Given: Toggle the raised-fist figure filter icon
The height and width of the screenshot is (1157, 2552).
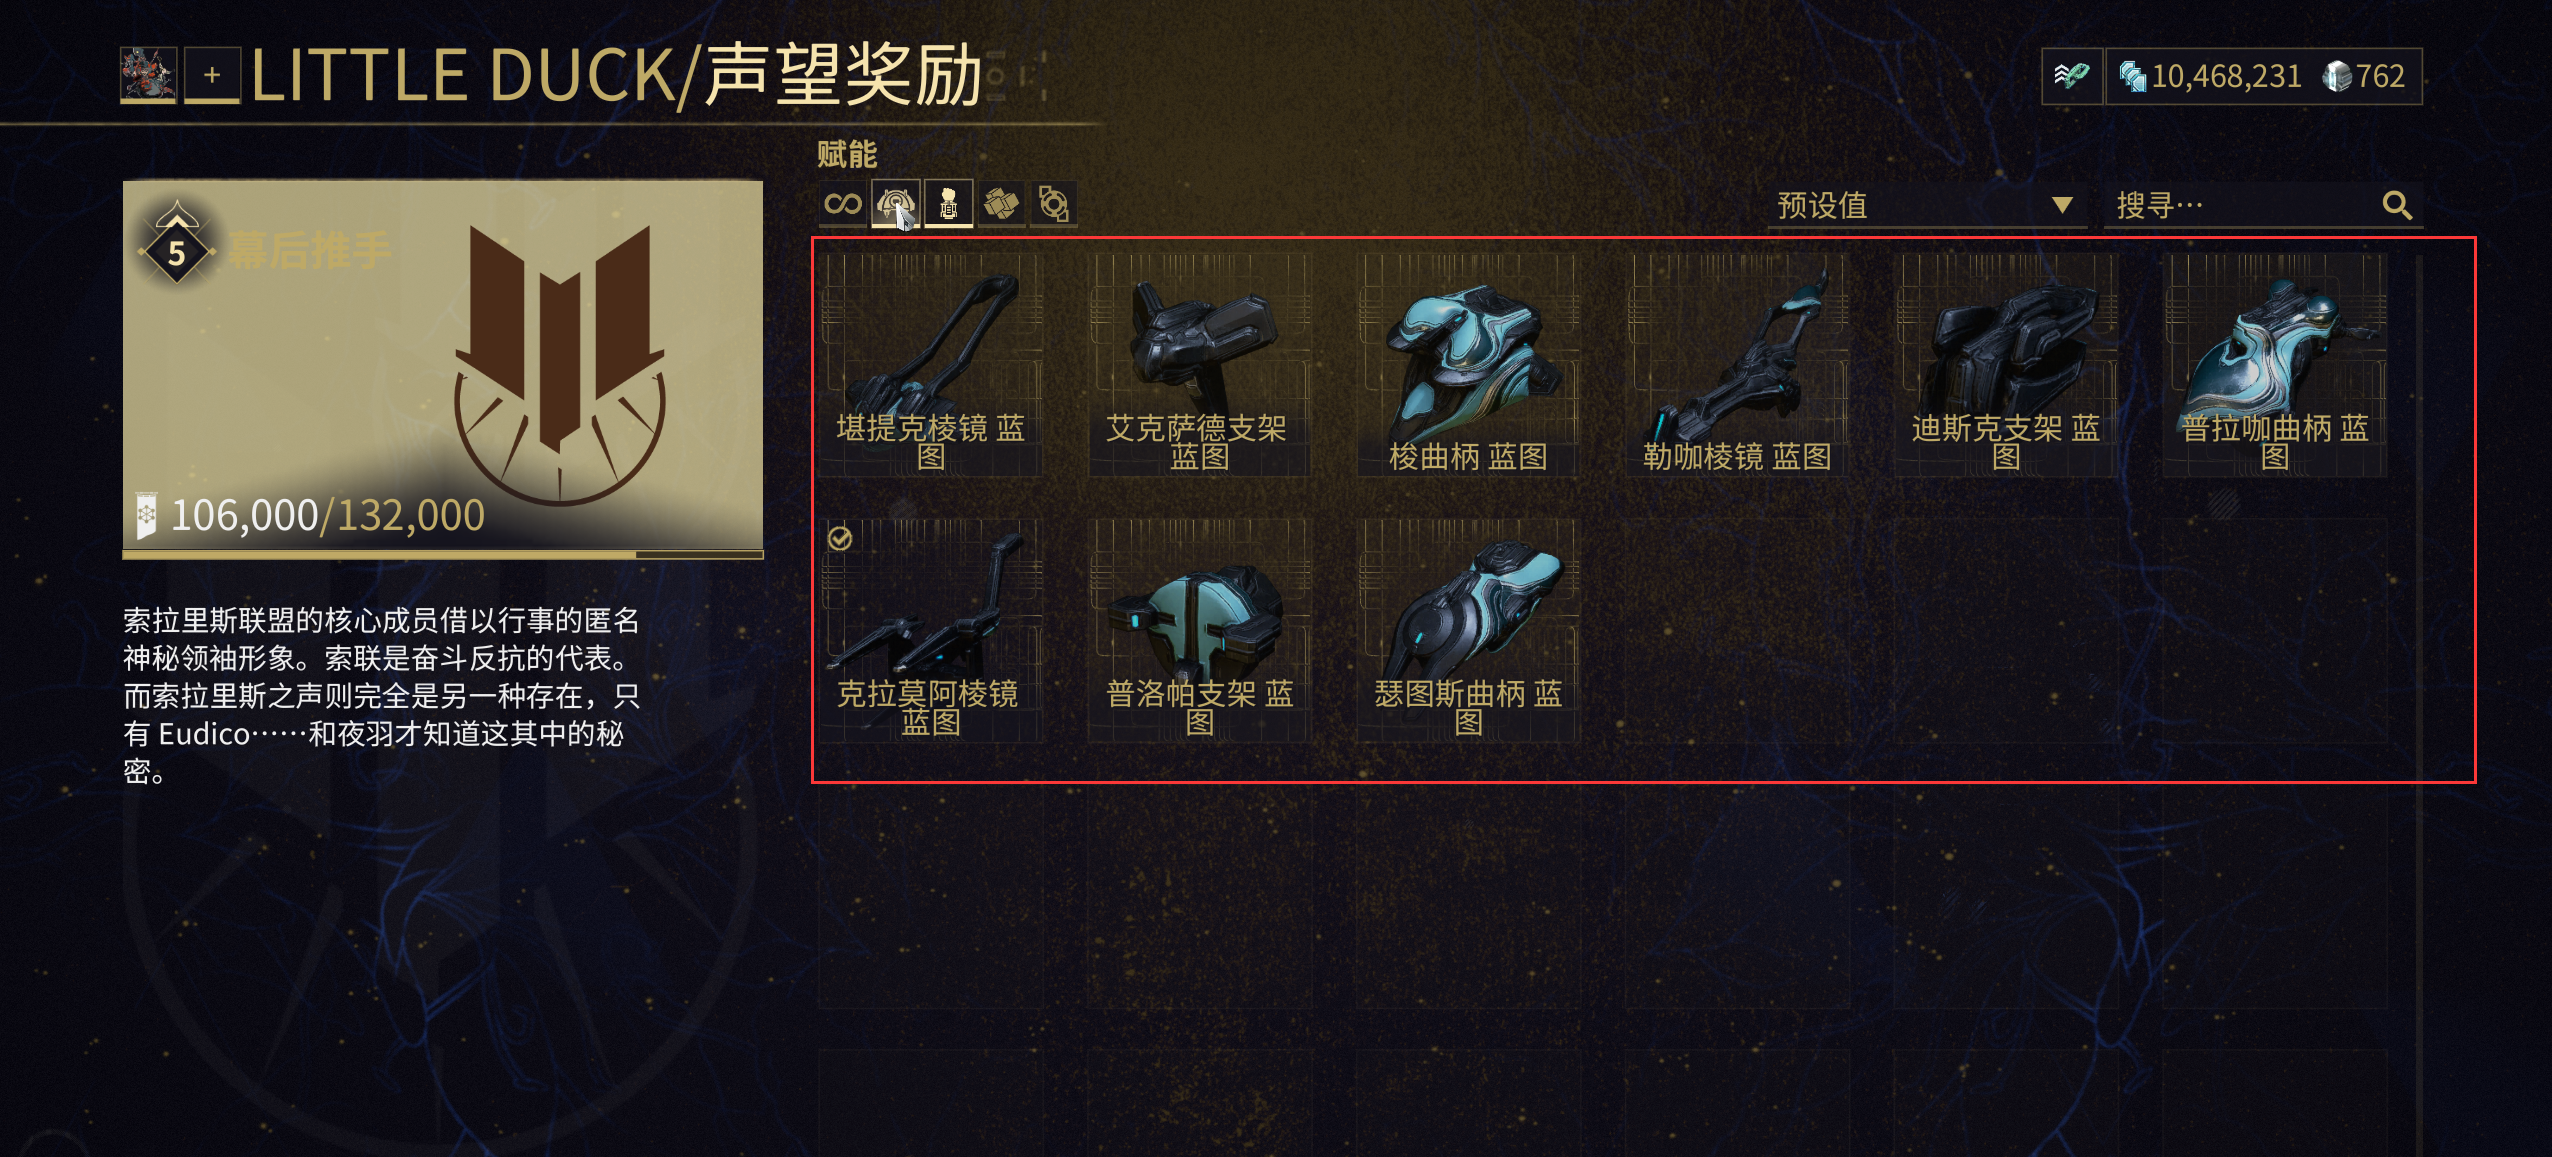Looking at the screenshot, I should point(948,204).
